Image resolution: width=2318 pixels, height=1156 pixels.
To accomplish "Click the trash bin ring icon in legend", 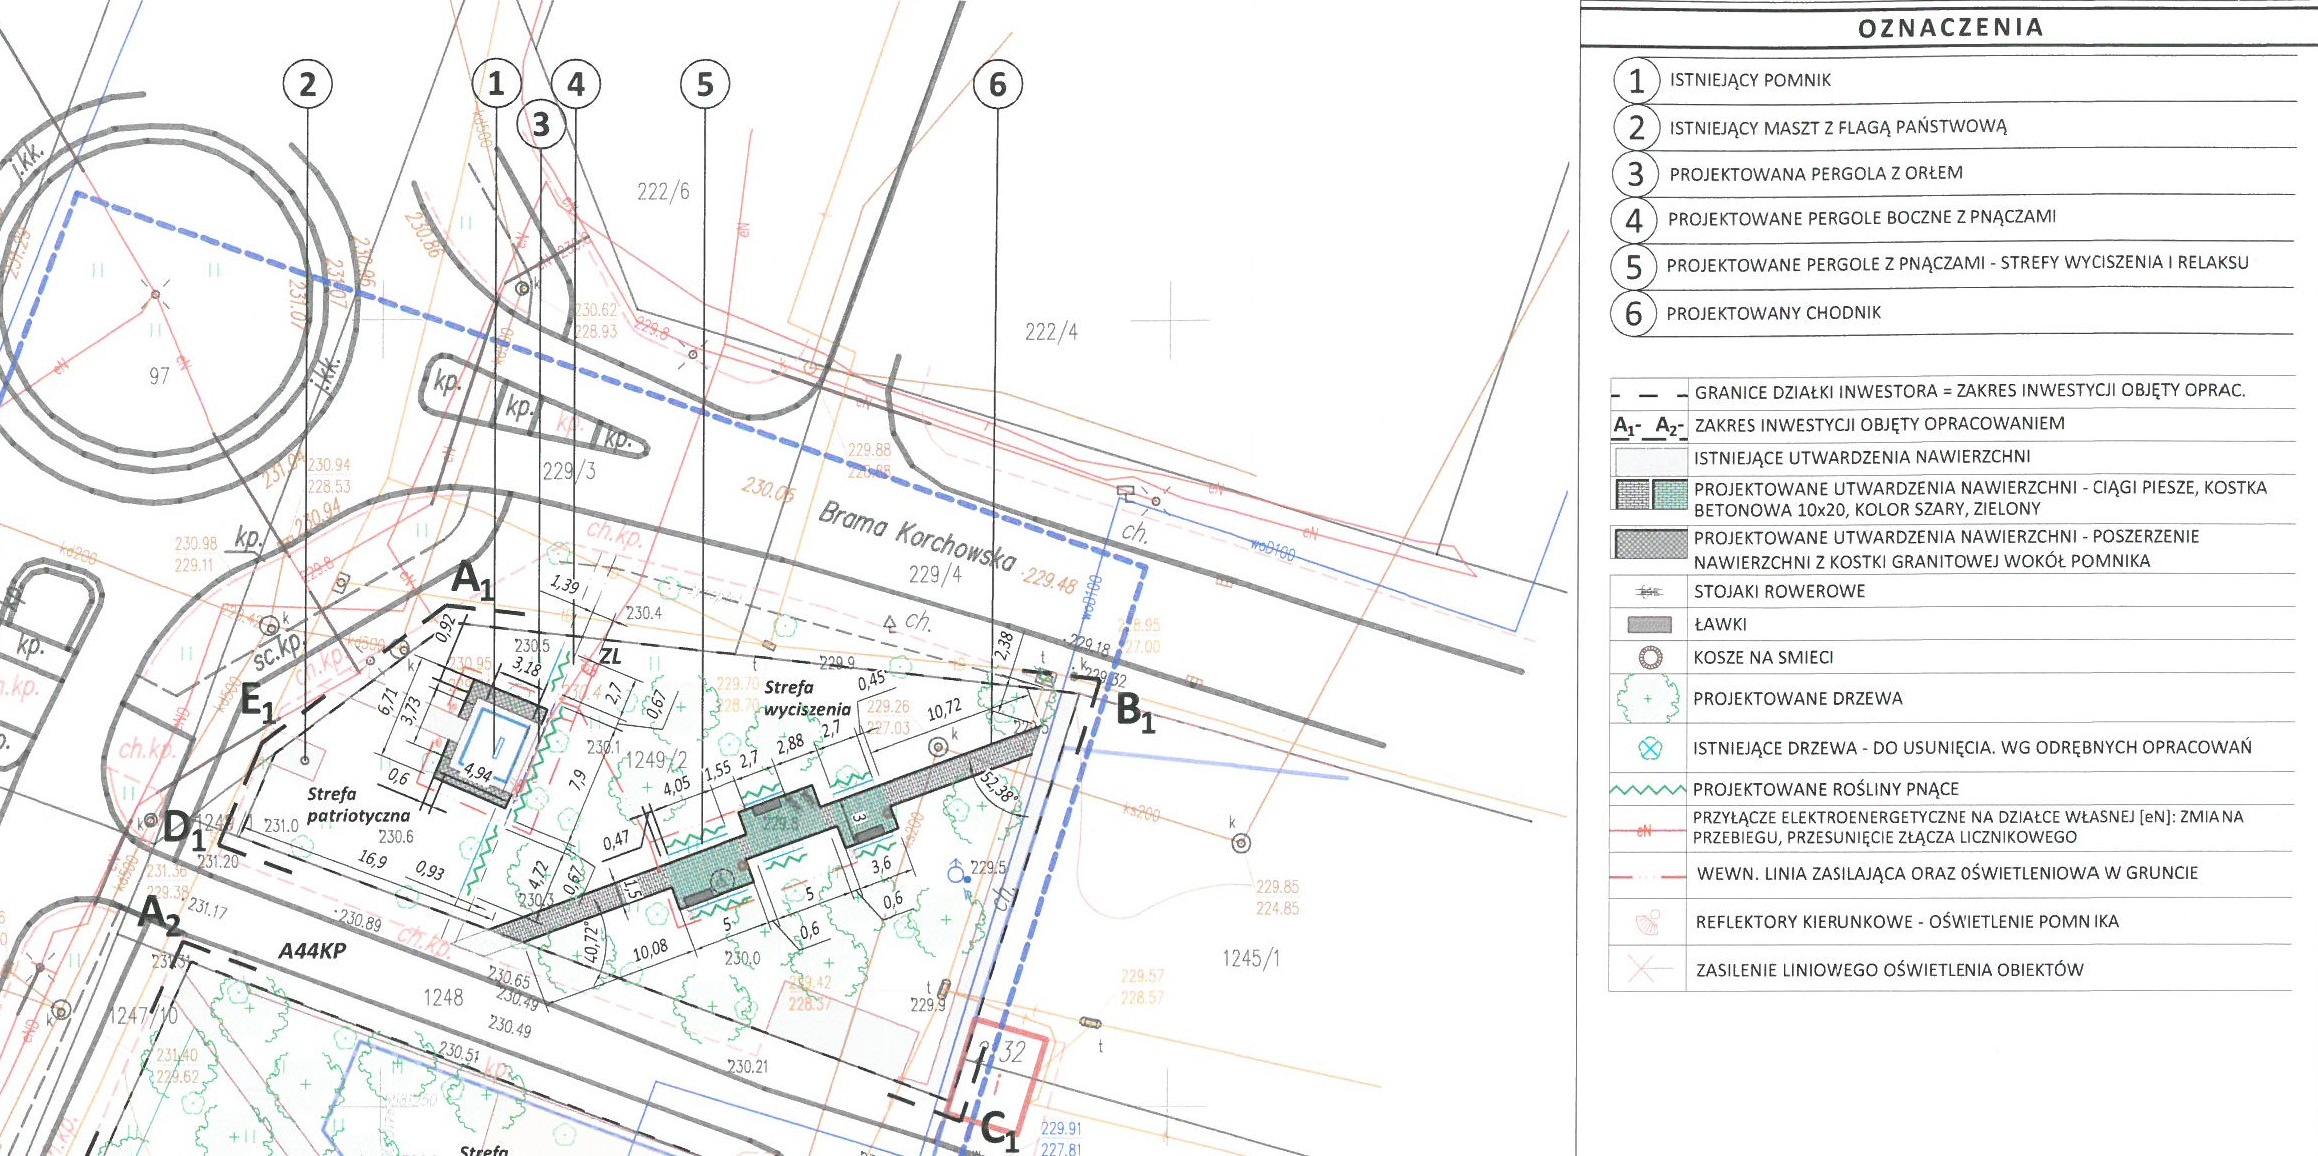I will [1650, 657].
